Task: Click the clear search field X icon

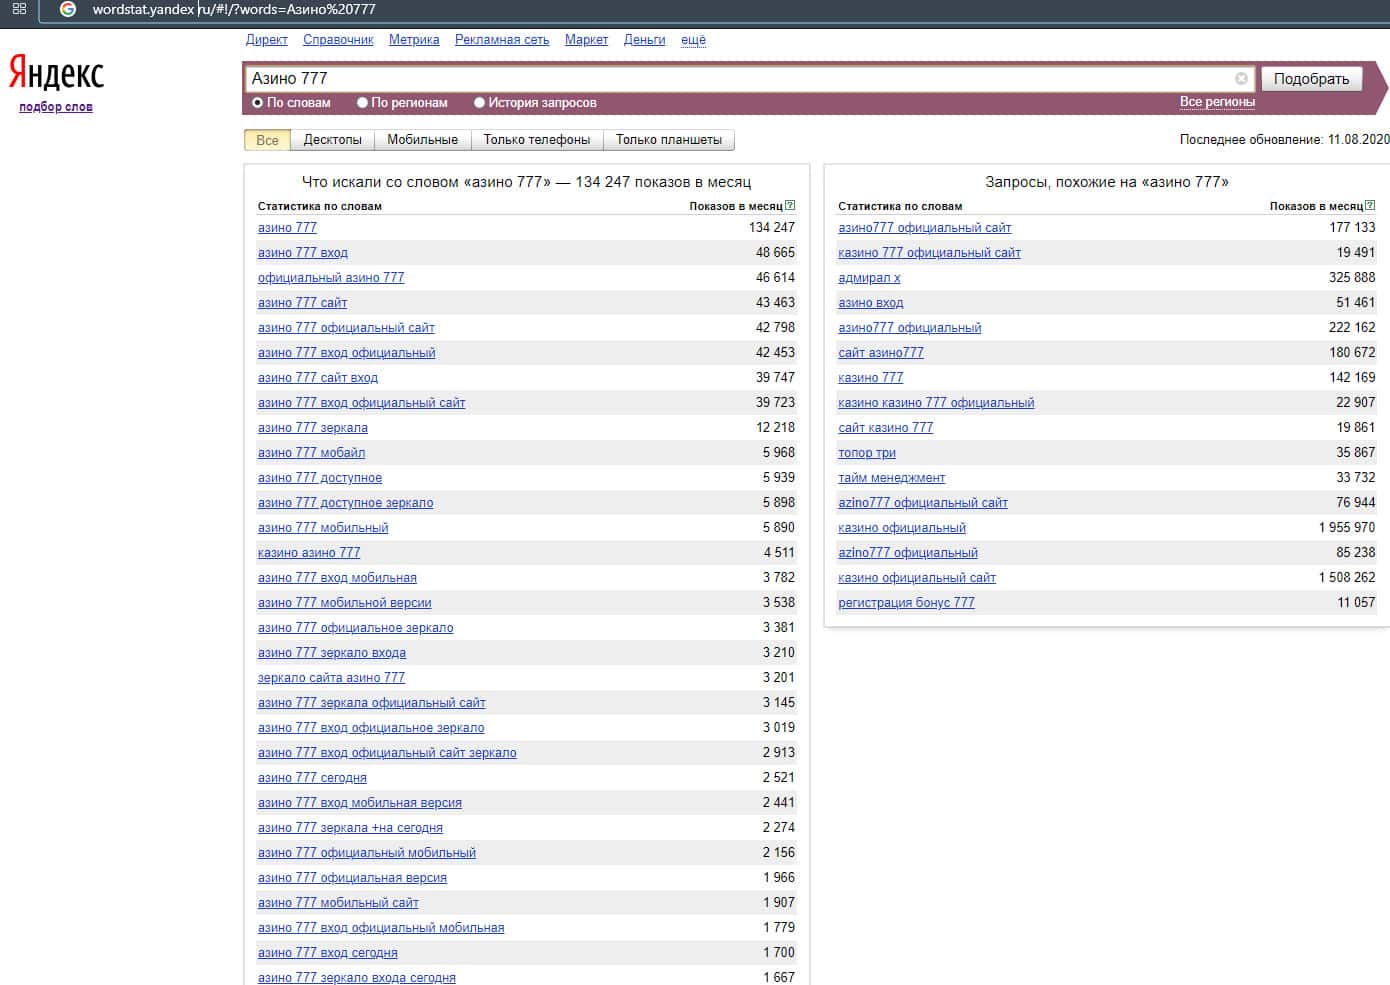Action: click(x=1241, y=79)
